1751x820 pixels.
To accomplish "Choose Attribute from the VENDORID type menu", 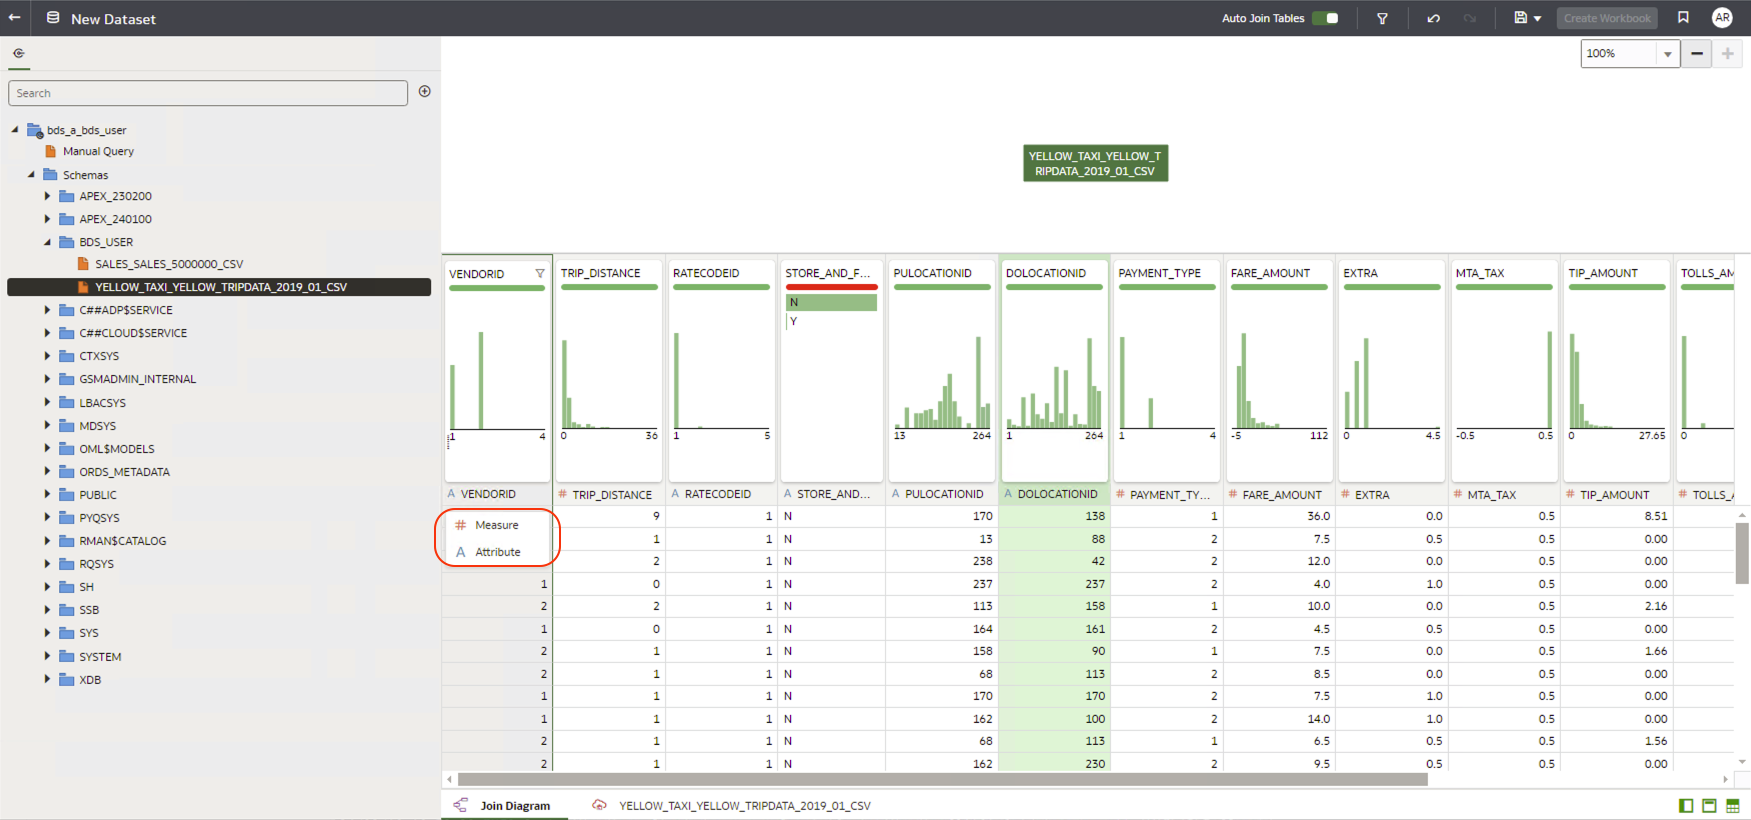I will pos(497,552).
